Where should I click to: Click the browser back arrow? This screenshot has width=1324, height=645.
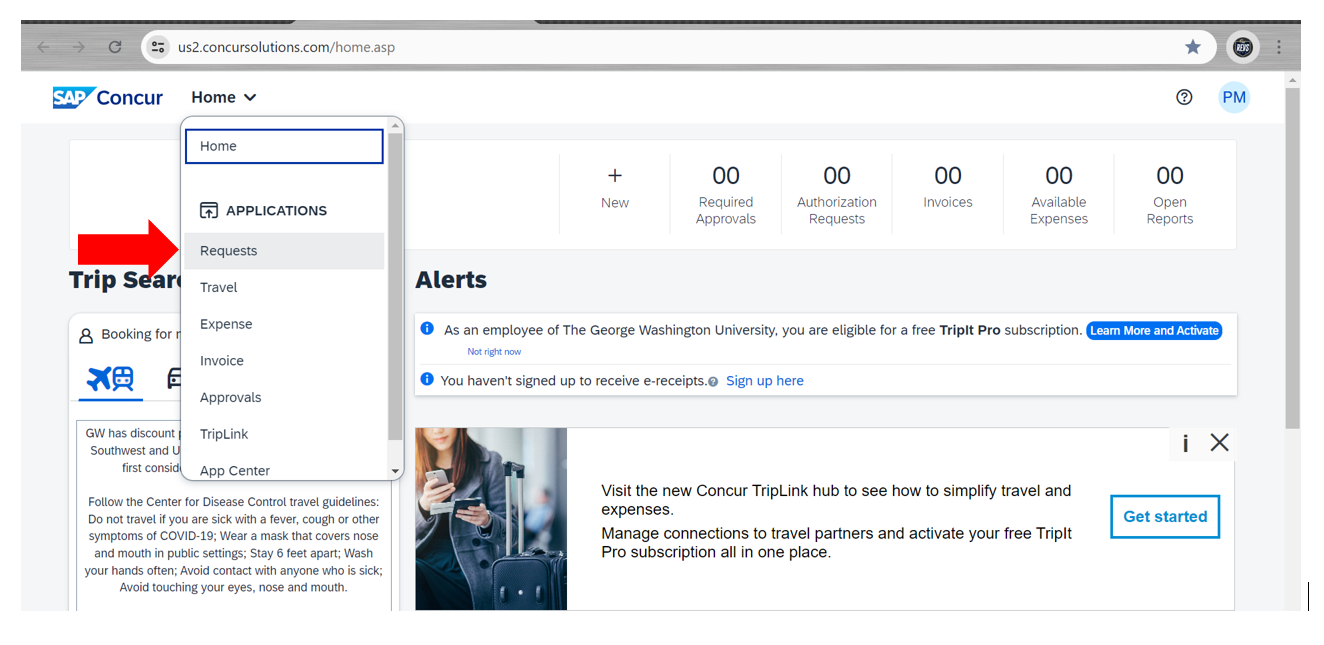(43, 47)
